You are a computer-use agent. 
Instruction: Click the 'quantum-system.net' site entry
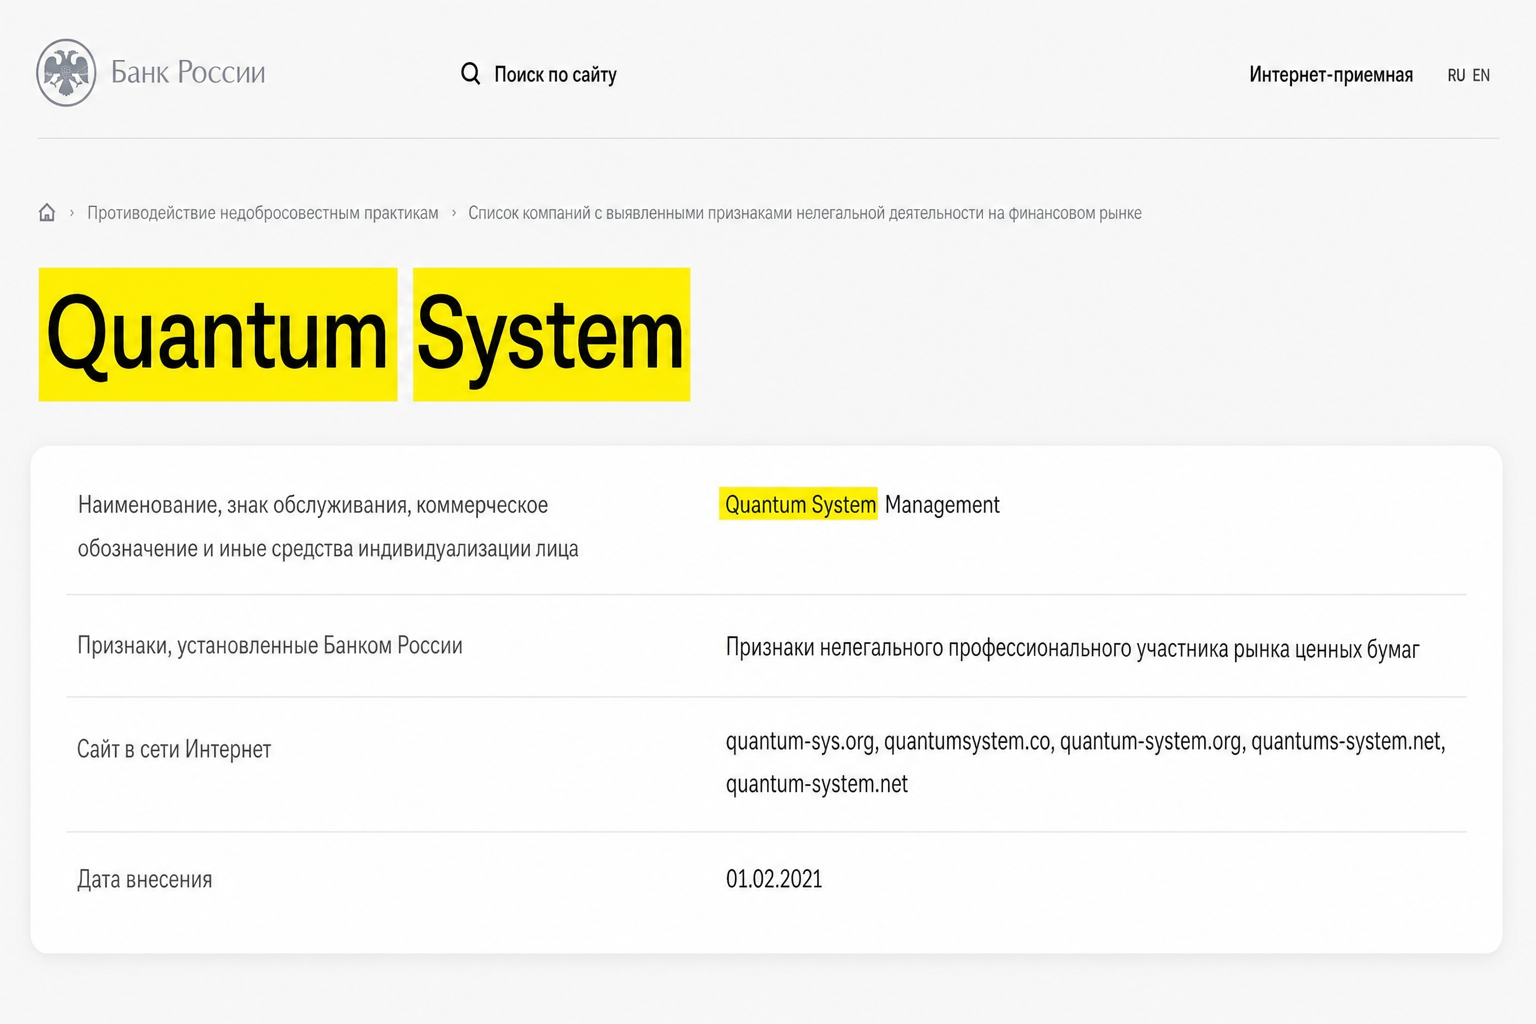click(817, 784)
